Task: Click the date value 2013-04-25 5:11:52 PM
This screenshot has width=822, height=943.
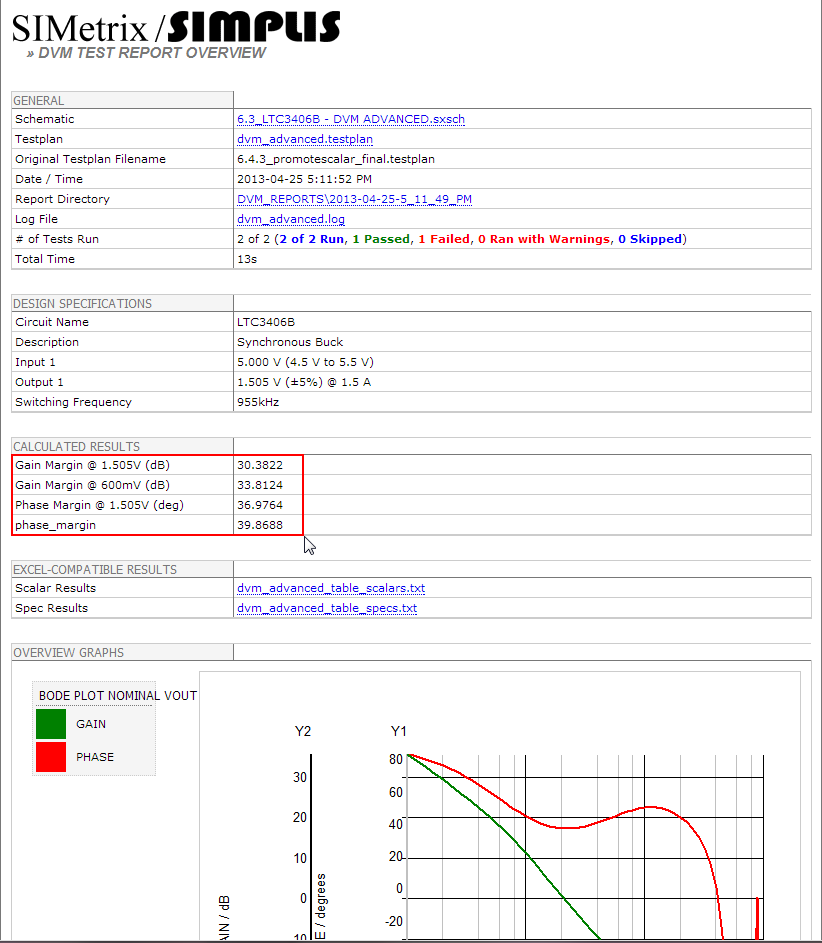Action: (x=304, y=179)
